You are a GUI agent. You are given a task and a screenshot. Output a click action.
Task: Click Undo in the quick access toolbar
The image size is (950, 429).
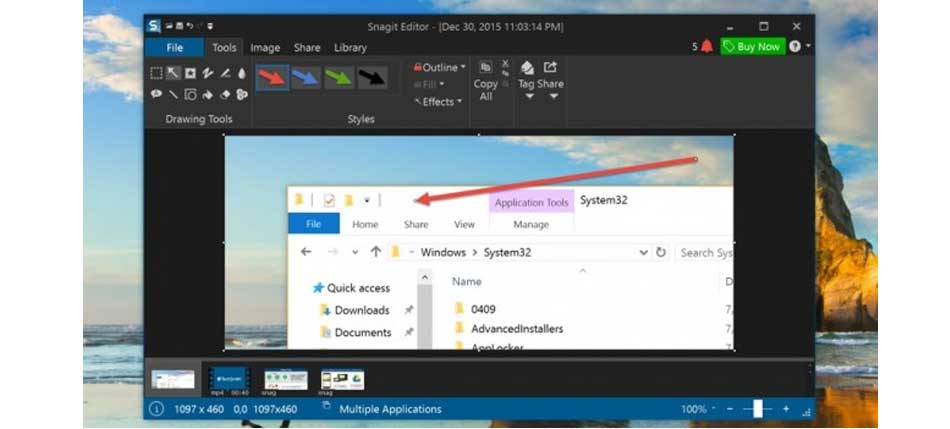190,26
